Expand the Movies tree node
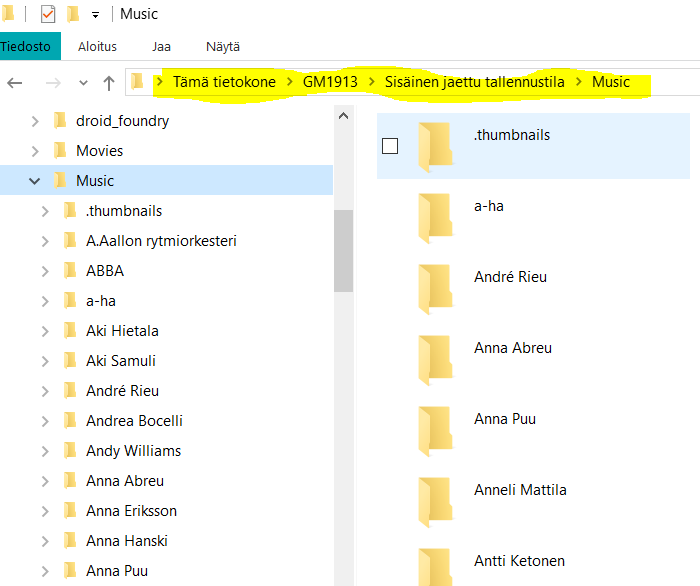This screenshot has width=700, height=586. click(35, 151)
